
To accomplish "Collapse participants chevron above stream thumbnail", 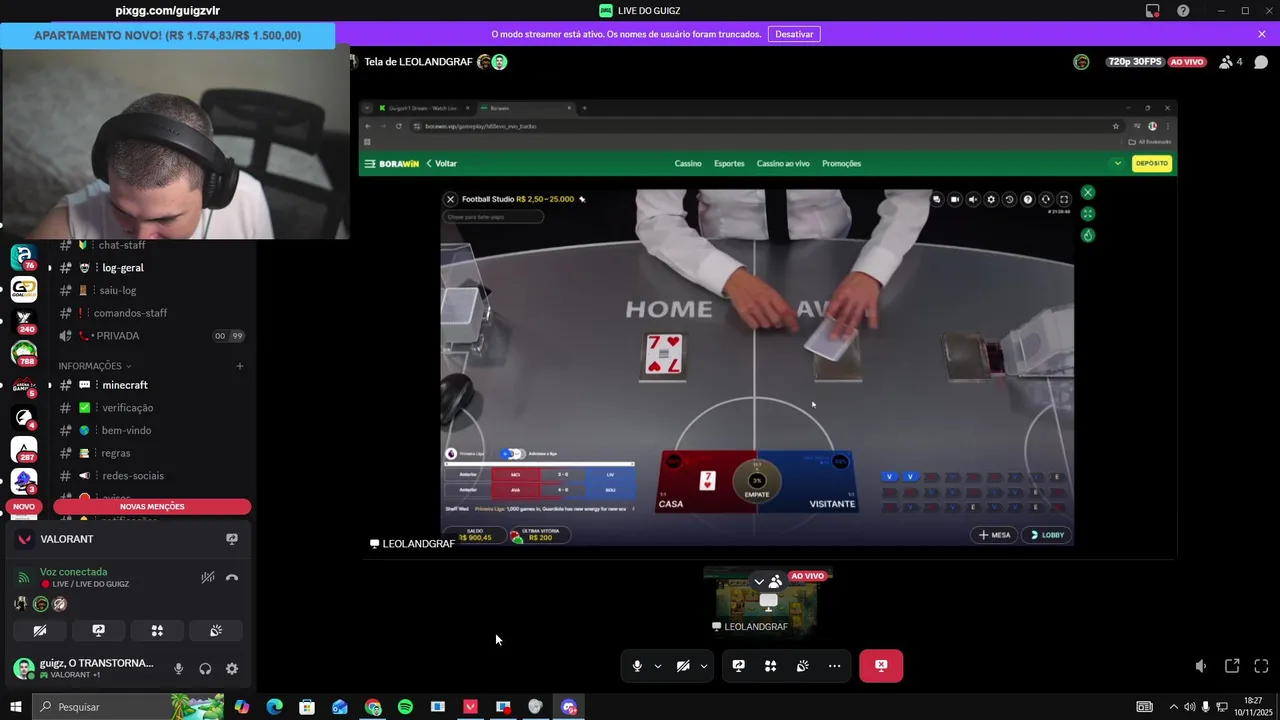I will (x=759, y=581).
